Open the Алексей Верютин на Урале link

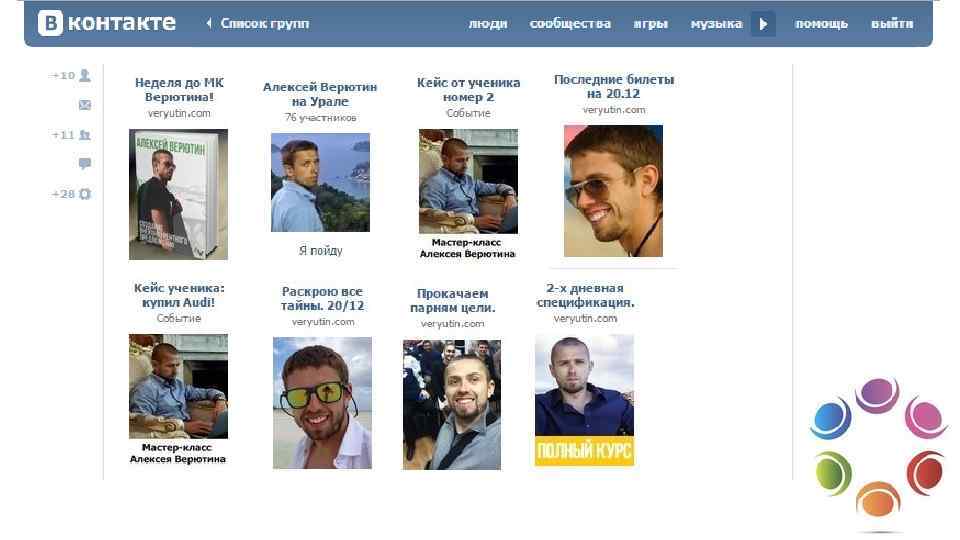(x=320, y=94)
